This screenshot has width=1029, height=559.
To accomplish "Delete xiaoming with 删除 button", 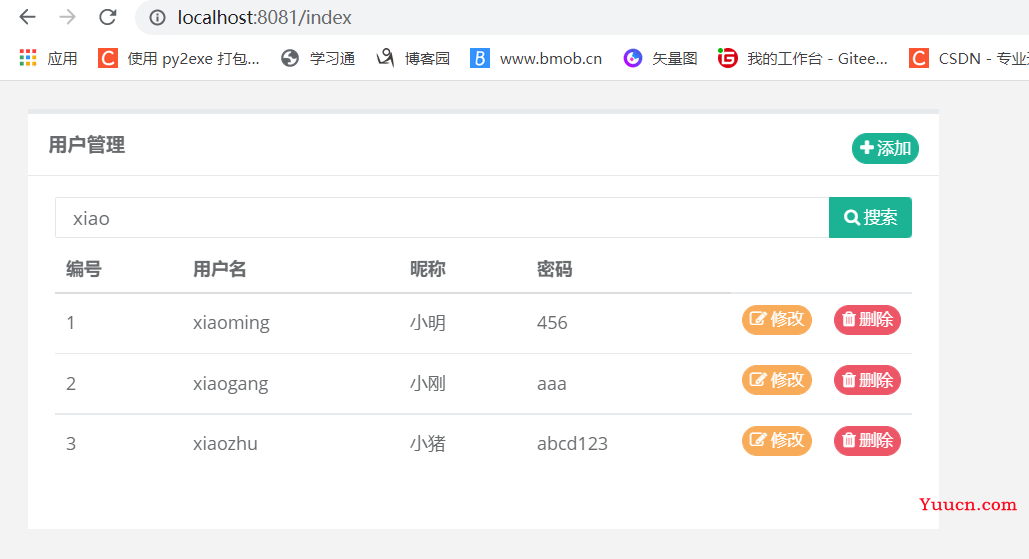I will coord(867,320).
